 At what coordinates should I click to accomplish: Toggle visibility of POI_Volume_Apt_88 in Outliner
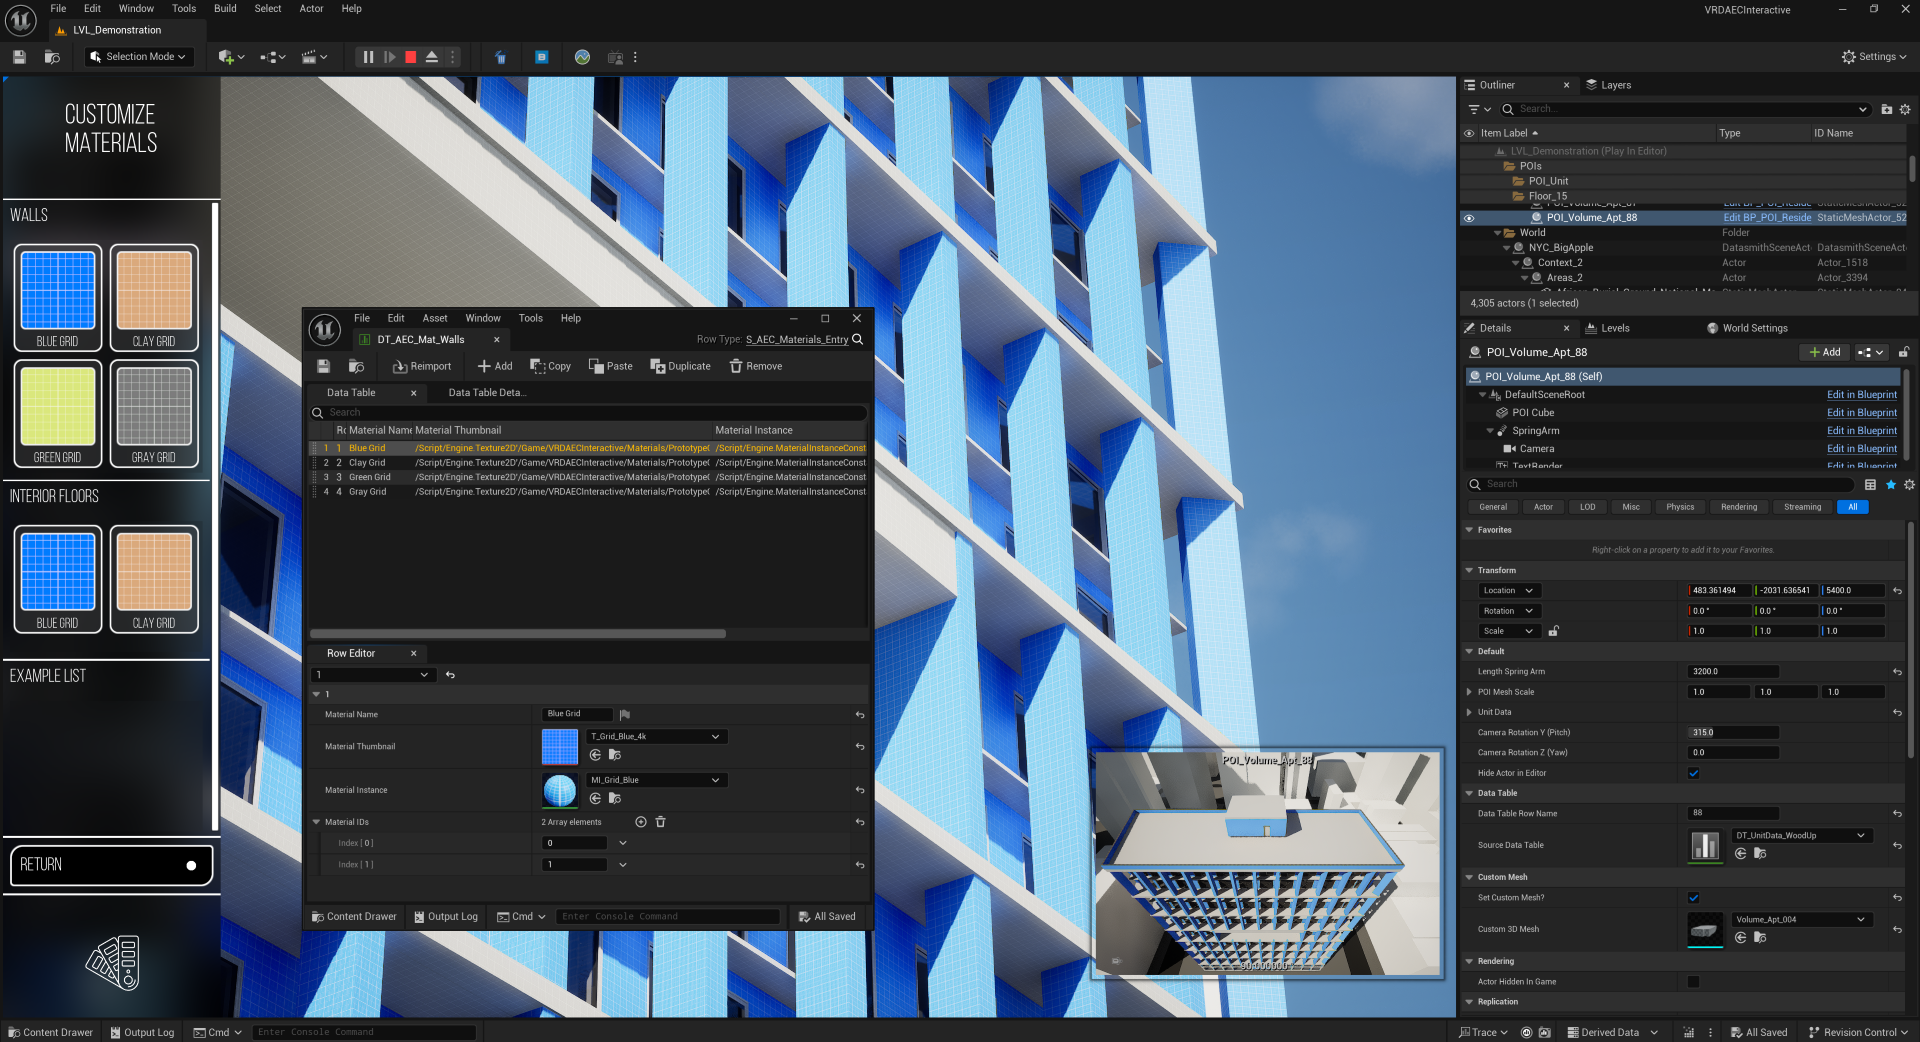[1469, 217]
